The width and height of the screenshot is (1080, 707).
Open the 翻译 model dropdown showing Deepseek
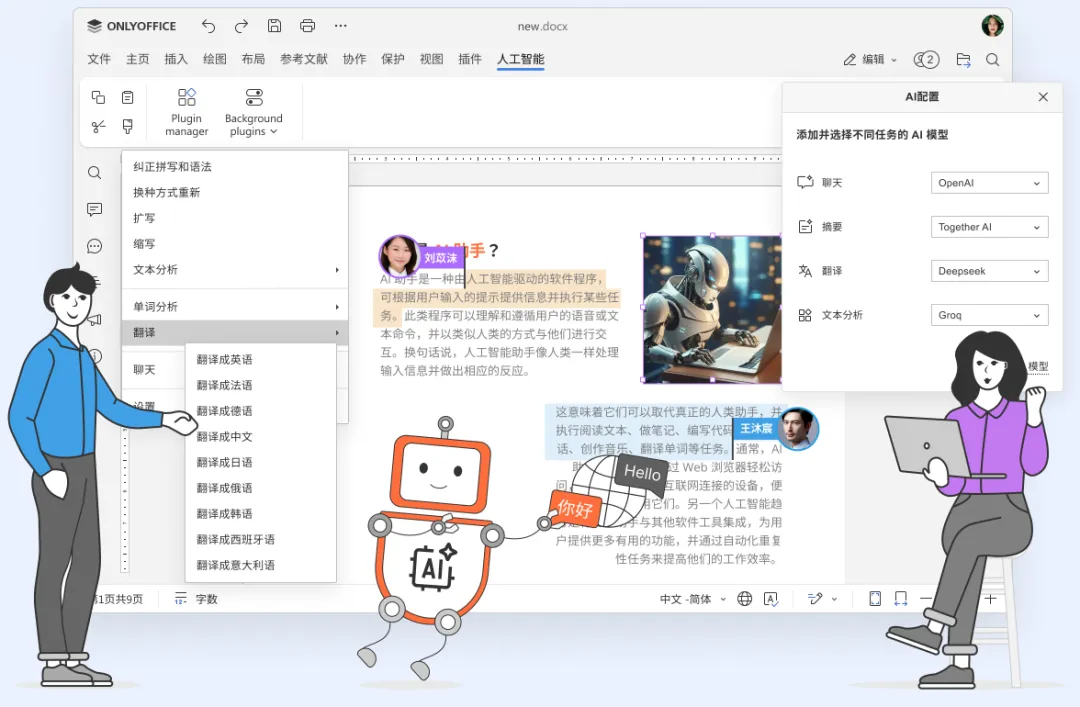[x=989, y=271]
